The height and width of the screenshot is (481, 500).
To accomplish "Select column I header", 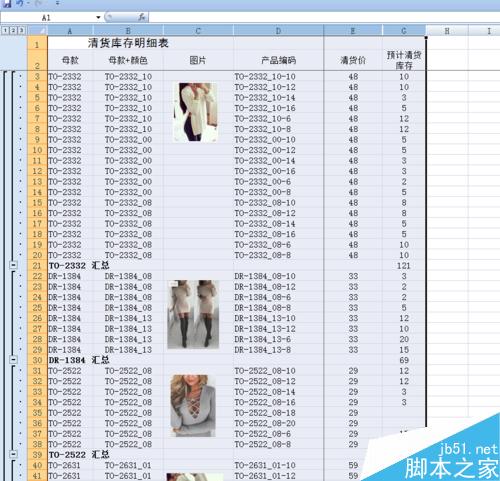I will coord(489,31).
